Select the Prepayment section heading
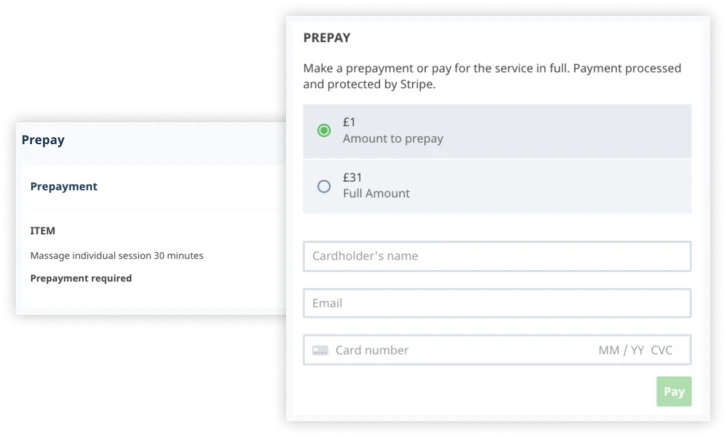 [64, 186]
